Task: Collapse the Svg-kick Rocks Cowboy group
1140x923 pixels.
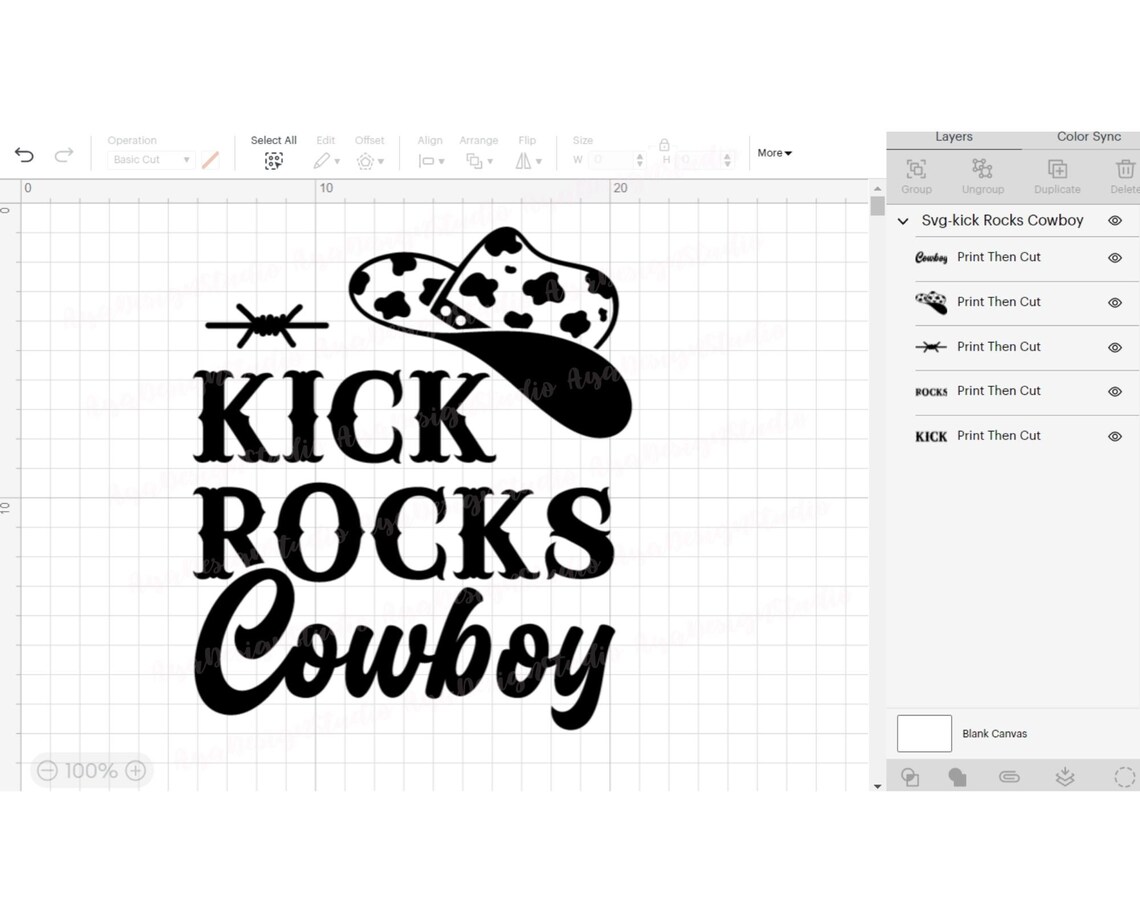Action: (x=903, y=221)
